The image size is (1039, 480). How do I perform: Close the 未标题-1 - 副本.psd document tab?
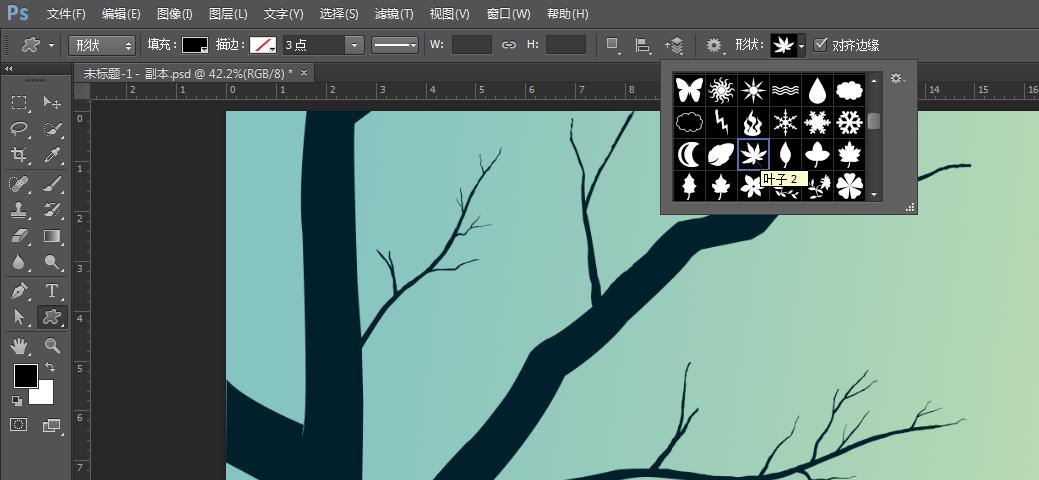click(x=304, y=73)
